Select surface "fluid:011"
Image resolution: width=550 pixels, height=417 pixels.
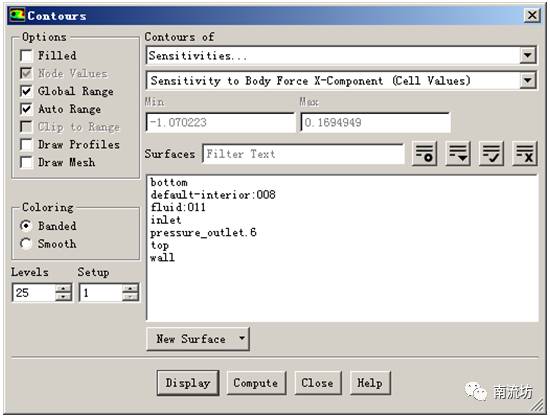(178, 207)
